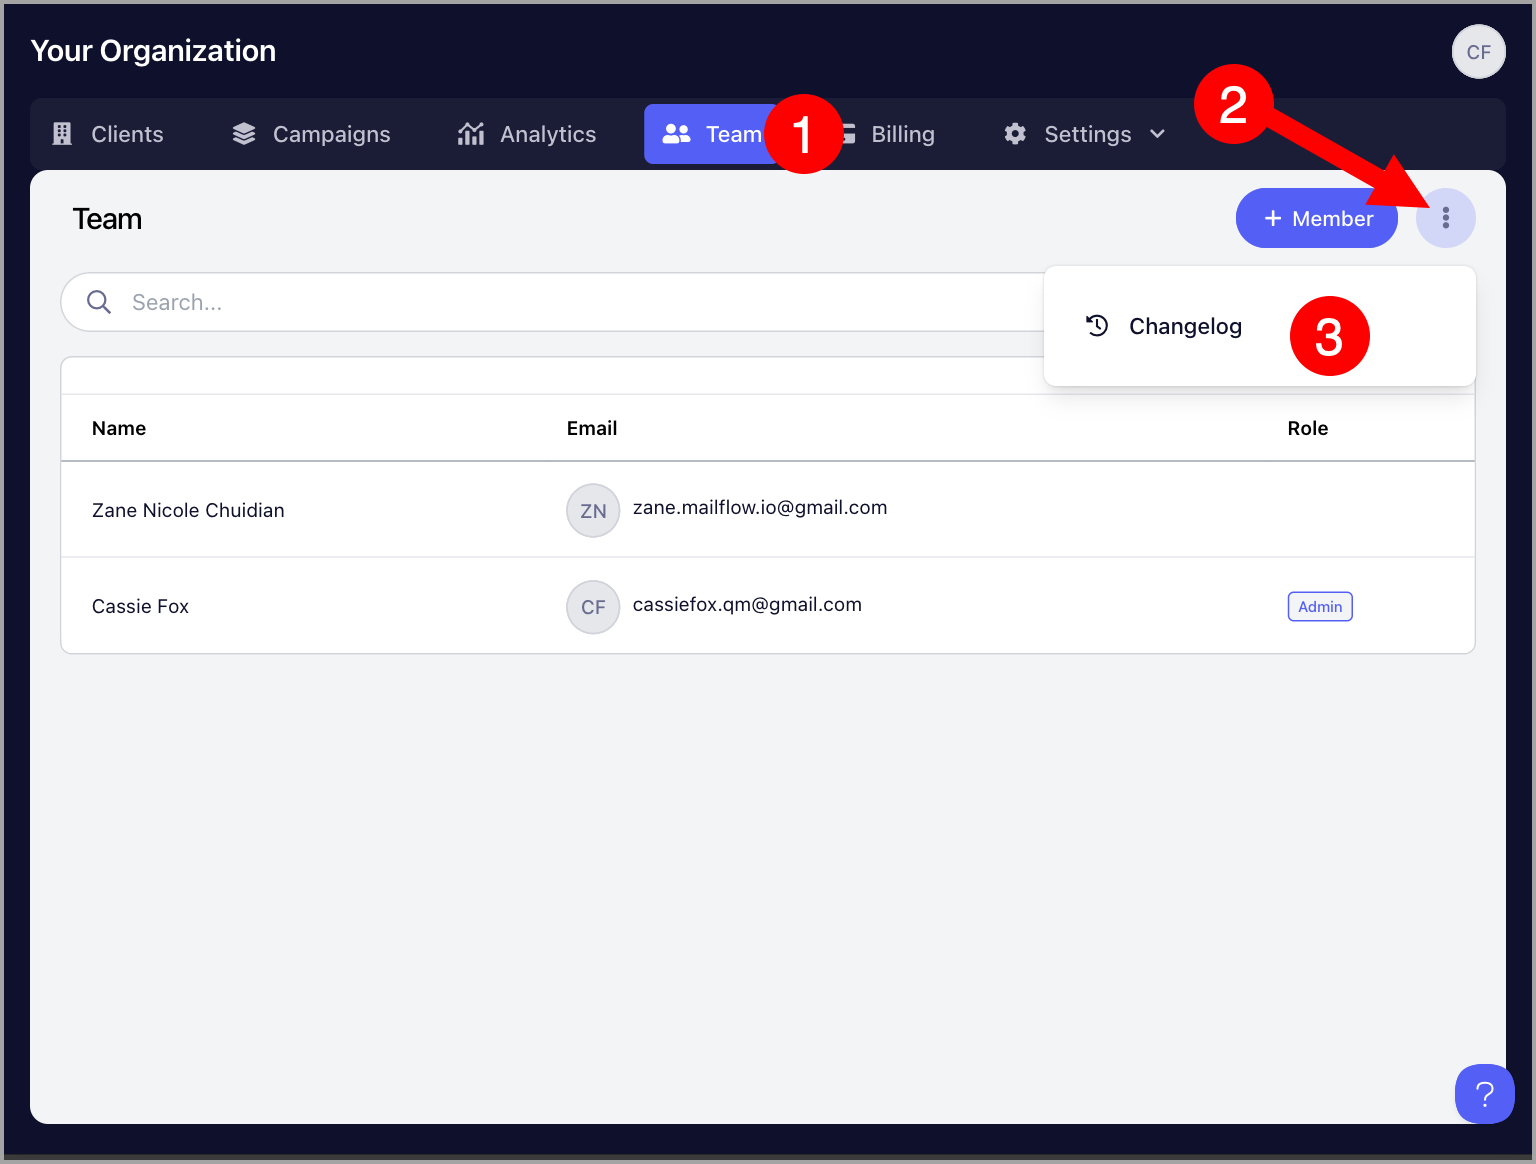Click the Analytics chart icon
Screen dimensions: 1536x1164
point(471,134)
